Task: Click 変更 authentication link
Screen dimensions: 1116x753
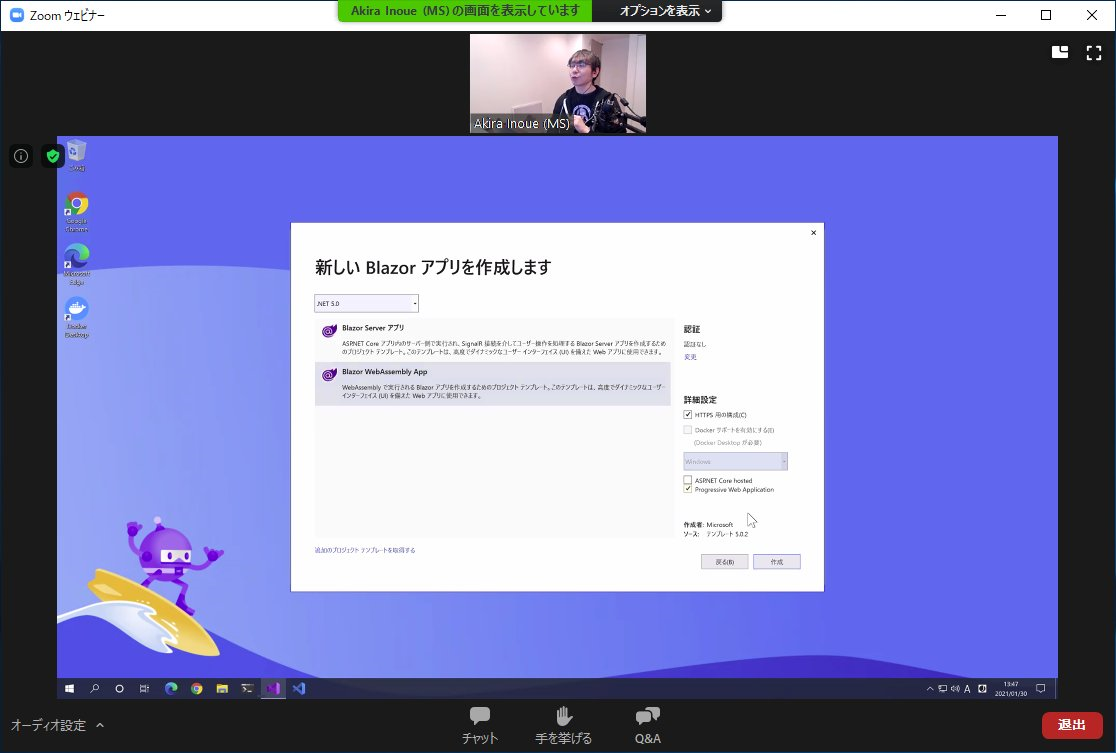Action: [690, 357]
